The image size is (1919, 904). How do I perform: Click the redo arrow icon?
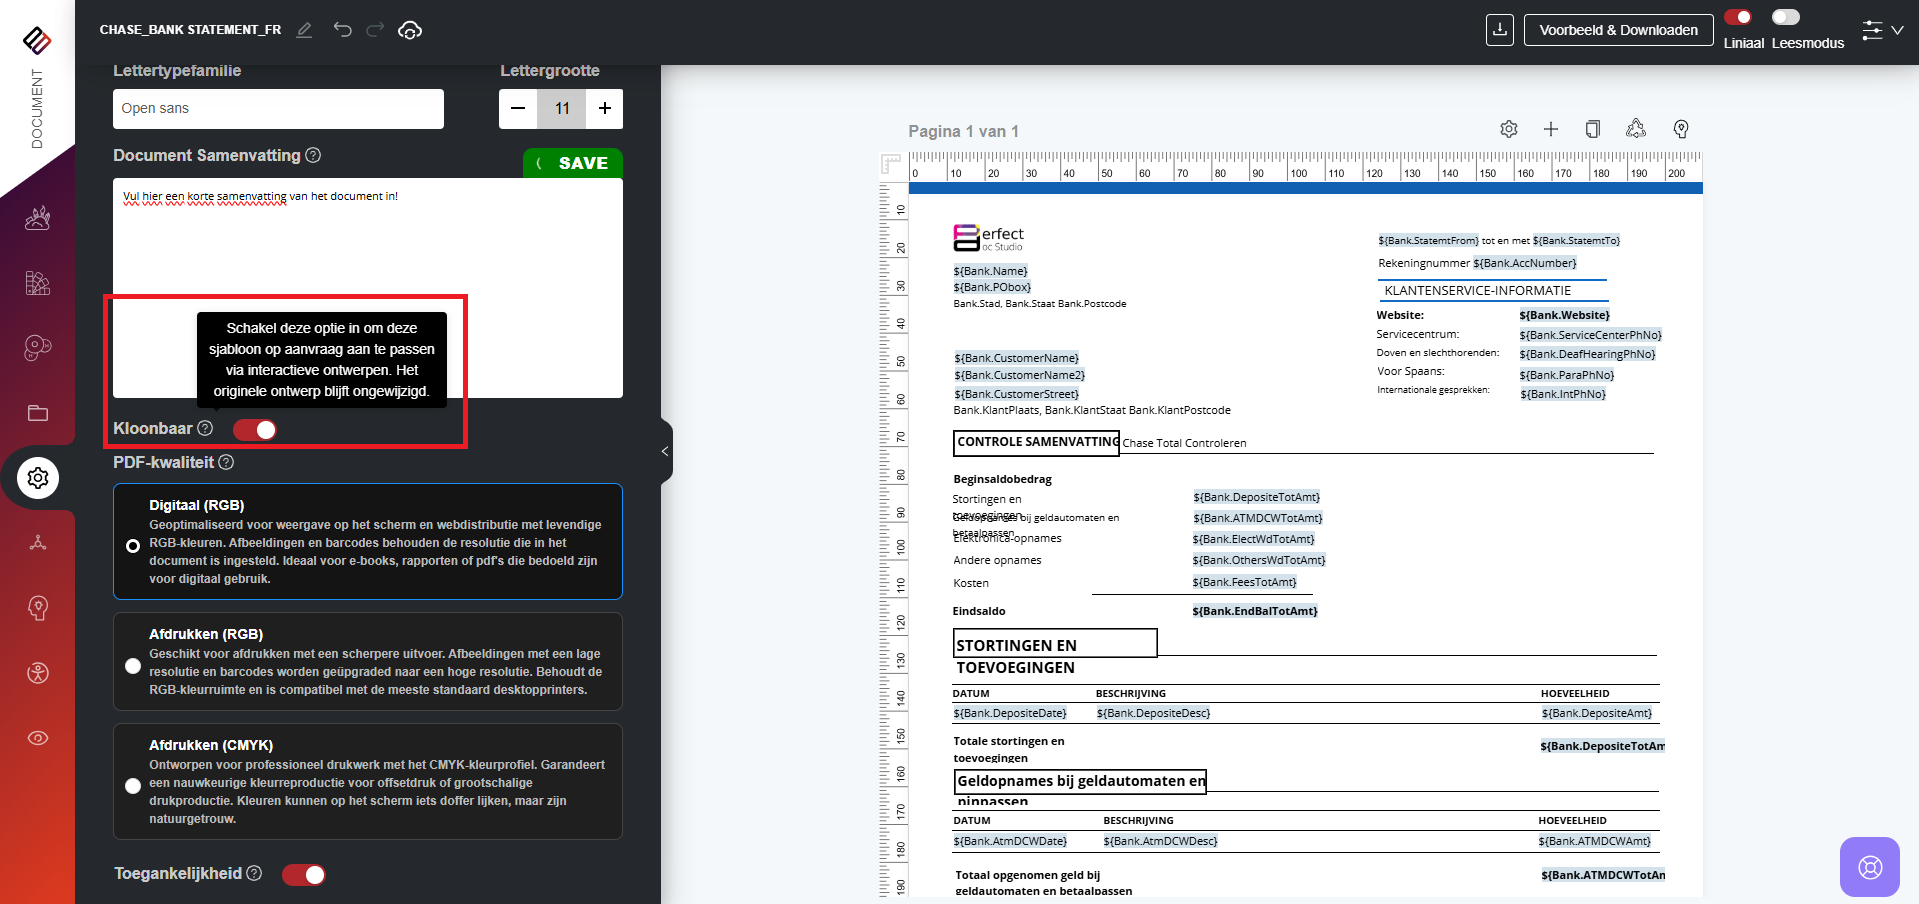coord(375,30)
